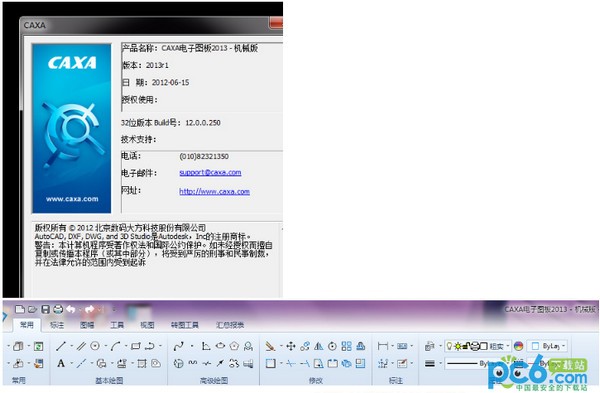The image size is (600, 393).
Task: Click the Open file folder icon
Action: [33, 309]
